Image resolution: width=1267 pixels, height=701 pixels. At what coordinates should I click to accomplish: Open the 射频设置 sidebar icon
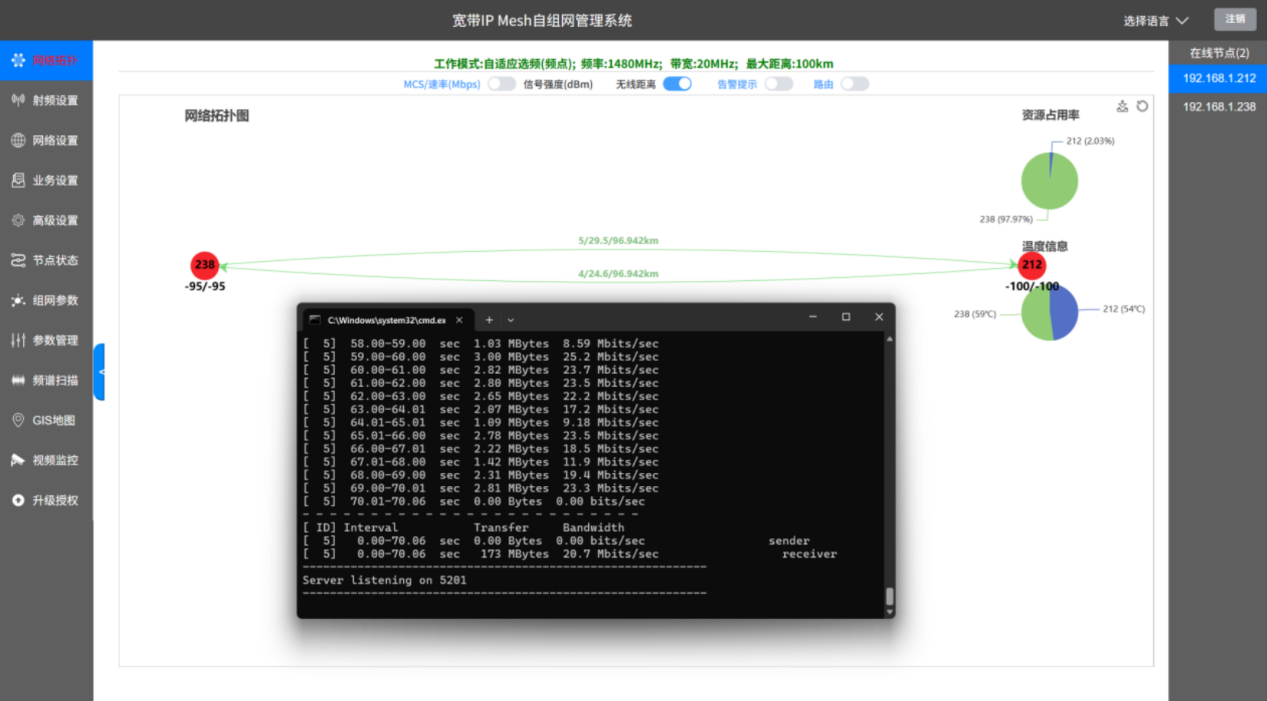click(x=18, y=100)
